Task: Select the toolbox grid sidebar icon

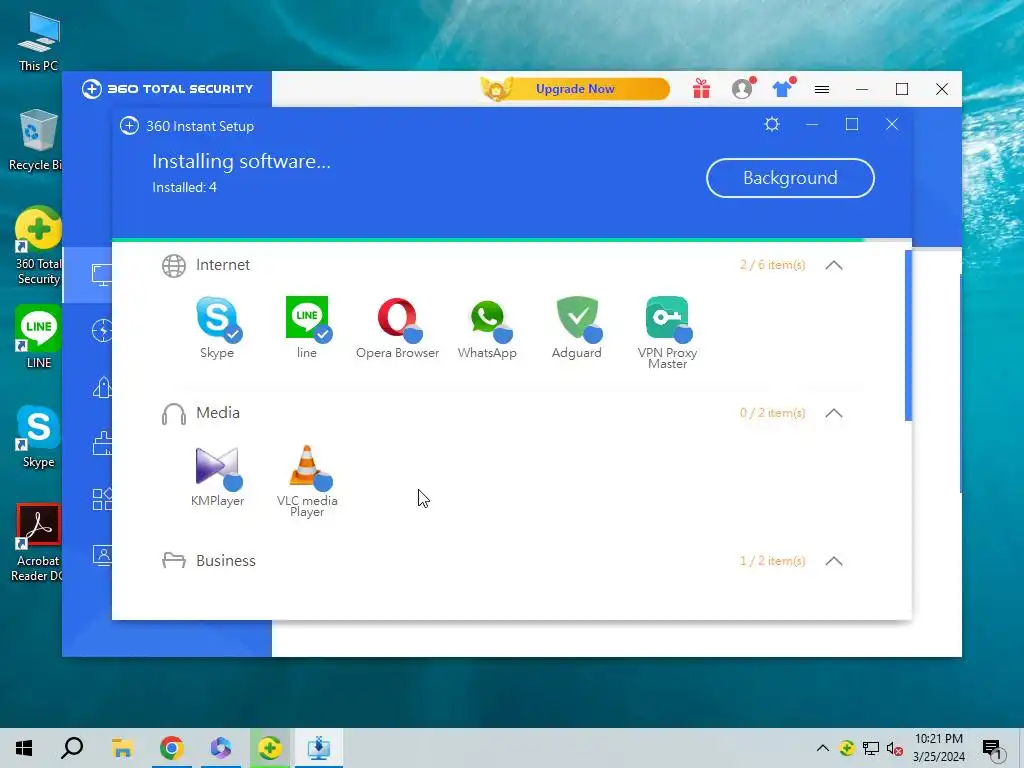Action: click(103, 500)
